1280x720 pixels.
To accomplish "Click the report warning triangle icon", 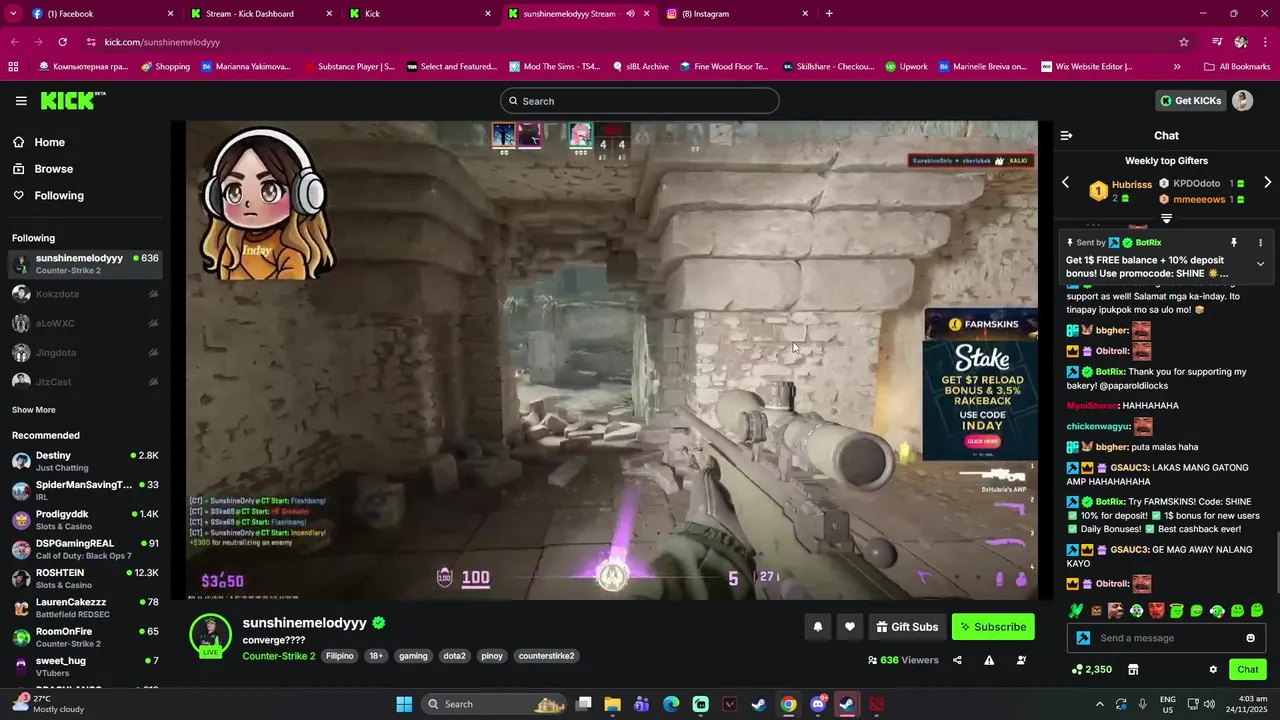I will pos(989,660).
